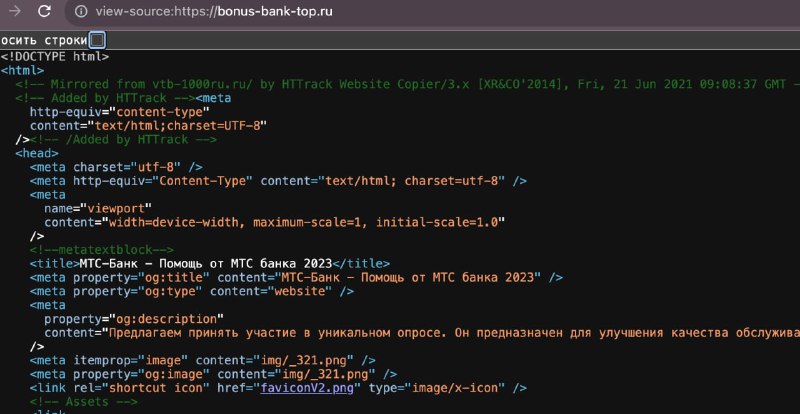Viewport: 800px width, 414px height.
Task: Click name="viewport" attribute line
Action: click(x=98, y=208)
